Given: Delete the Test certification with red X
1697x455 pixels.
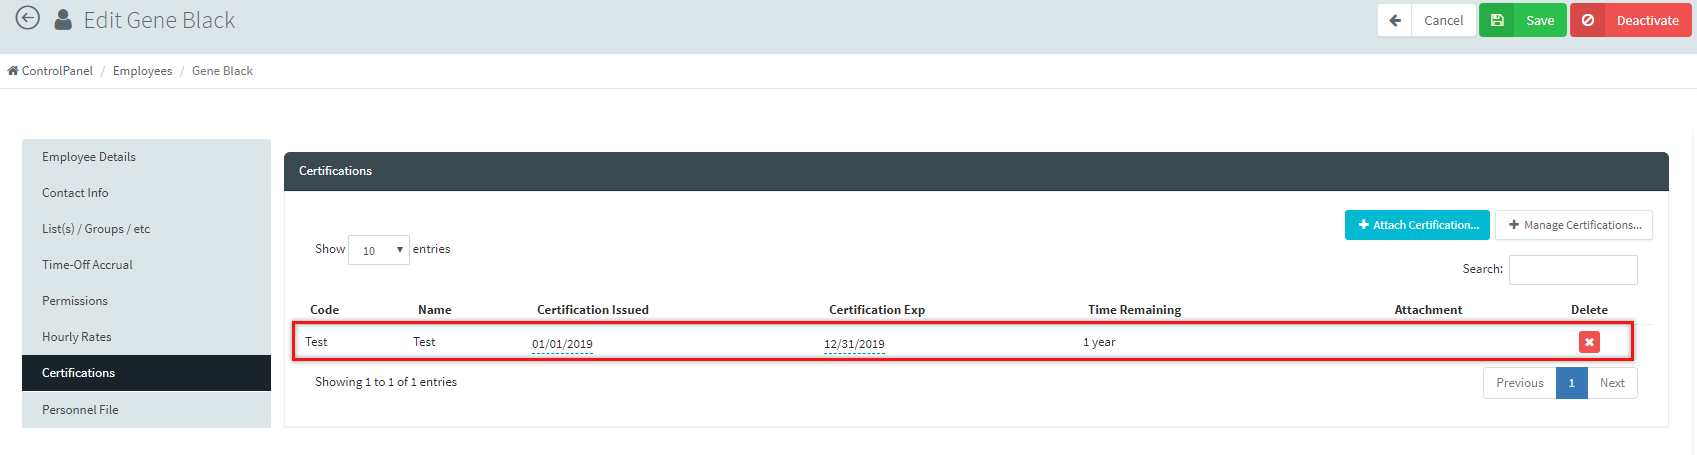Looking at the screenshot, I should (x=1589, y=342).
